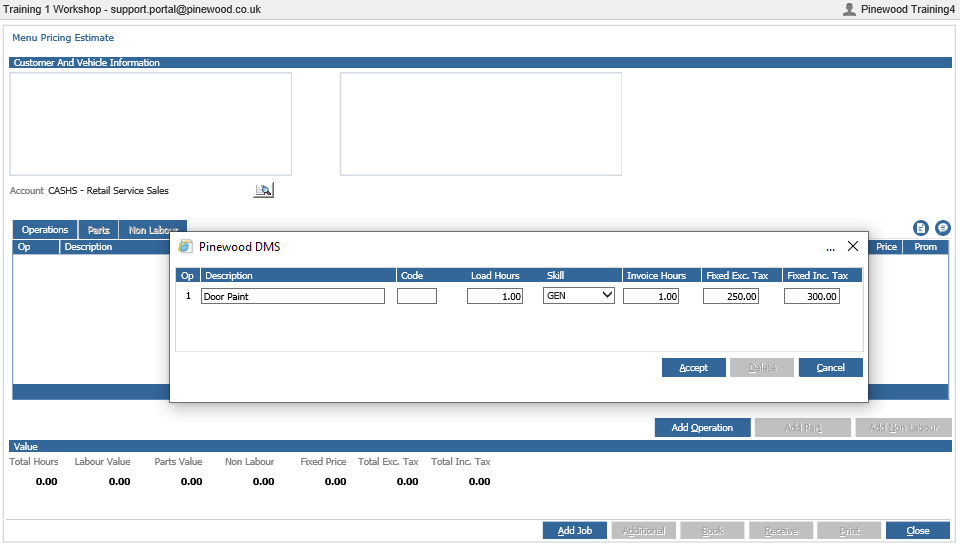960x545 pixels.
Task: Click the account text CASHS - Retail Service Sales
Action: point(108,190)
